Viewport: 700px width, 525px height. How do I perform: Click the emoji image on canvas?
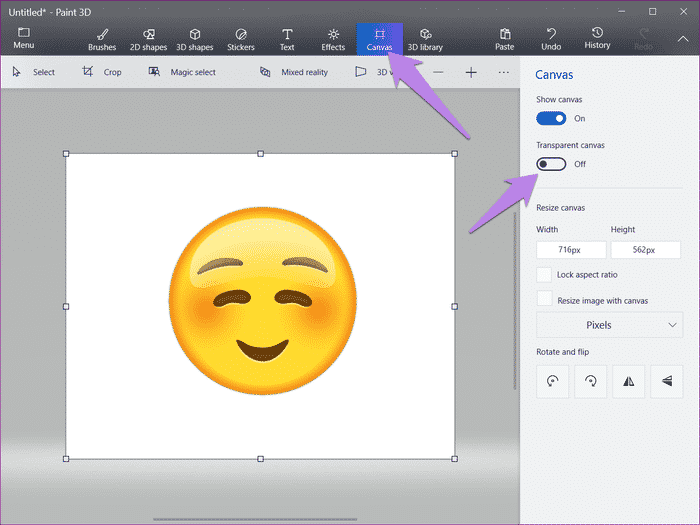point(262,300)
